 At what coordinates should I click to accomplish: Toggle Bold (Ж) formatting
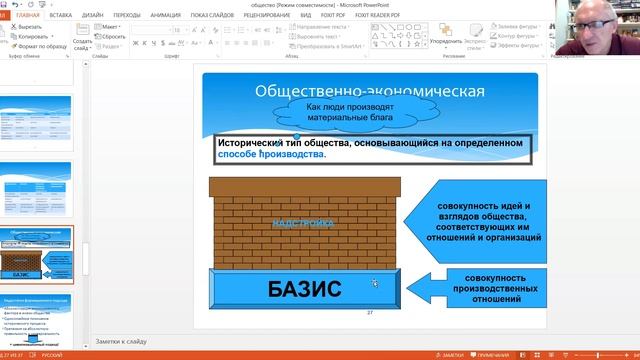[136, 43]
